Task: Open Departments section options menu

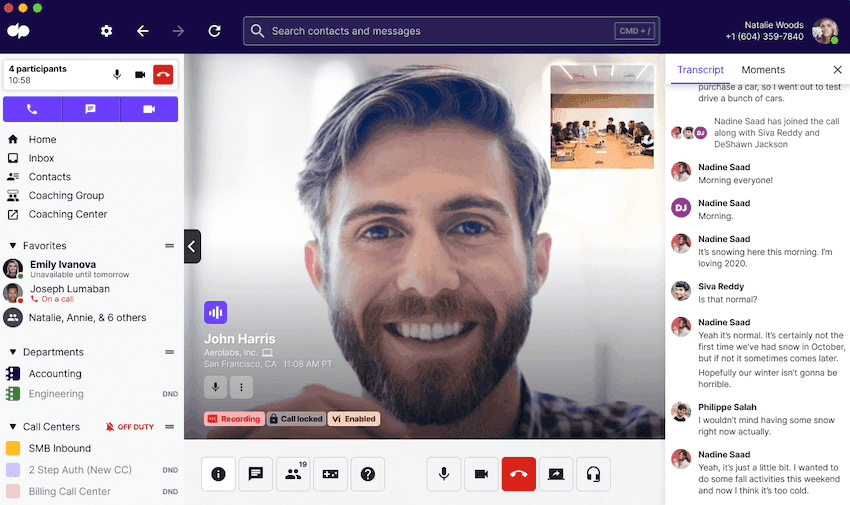Action: pos(170,352)
